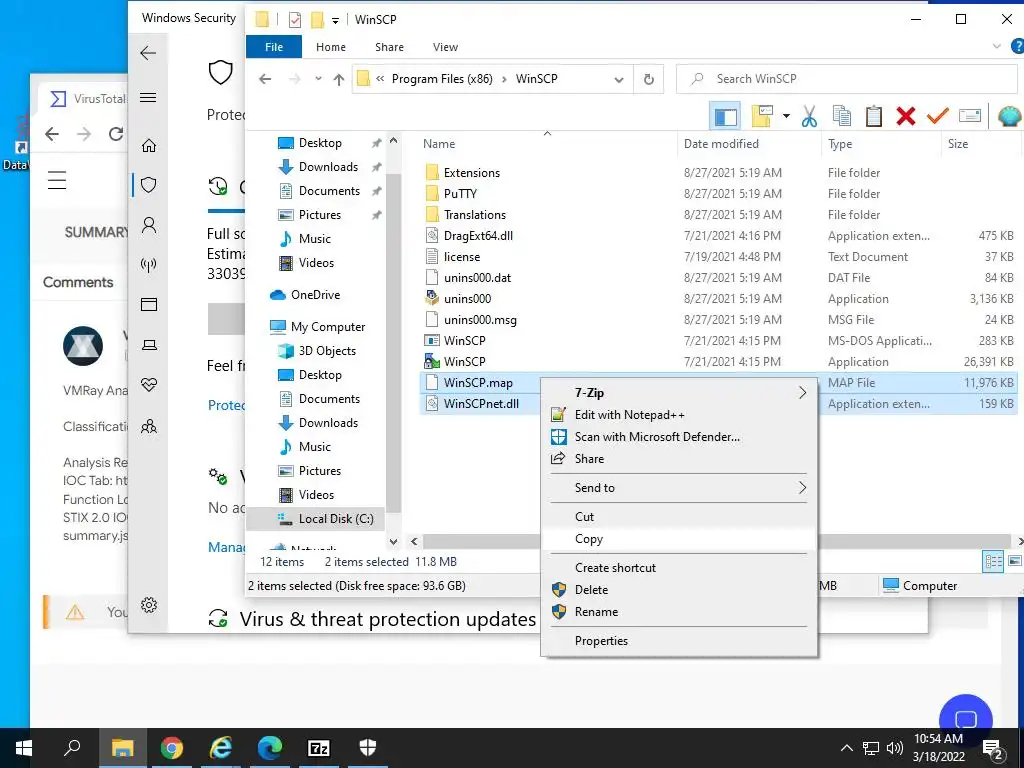
Task: Sort by Date modified column header
Action: [721, 144]
